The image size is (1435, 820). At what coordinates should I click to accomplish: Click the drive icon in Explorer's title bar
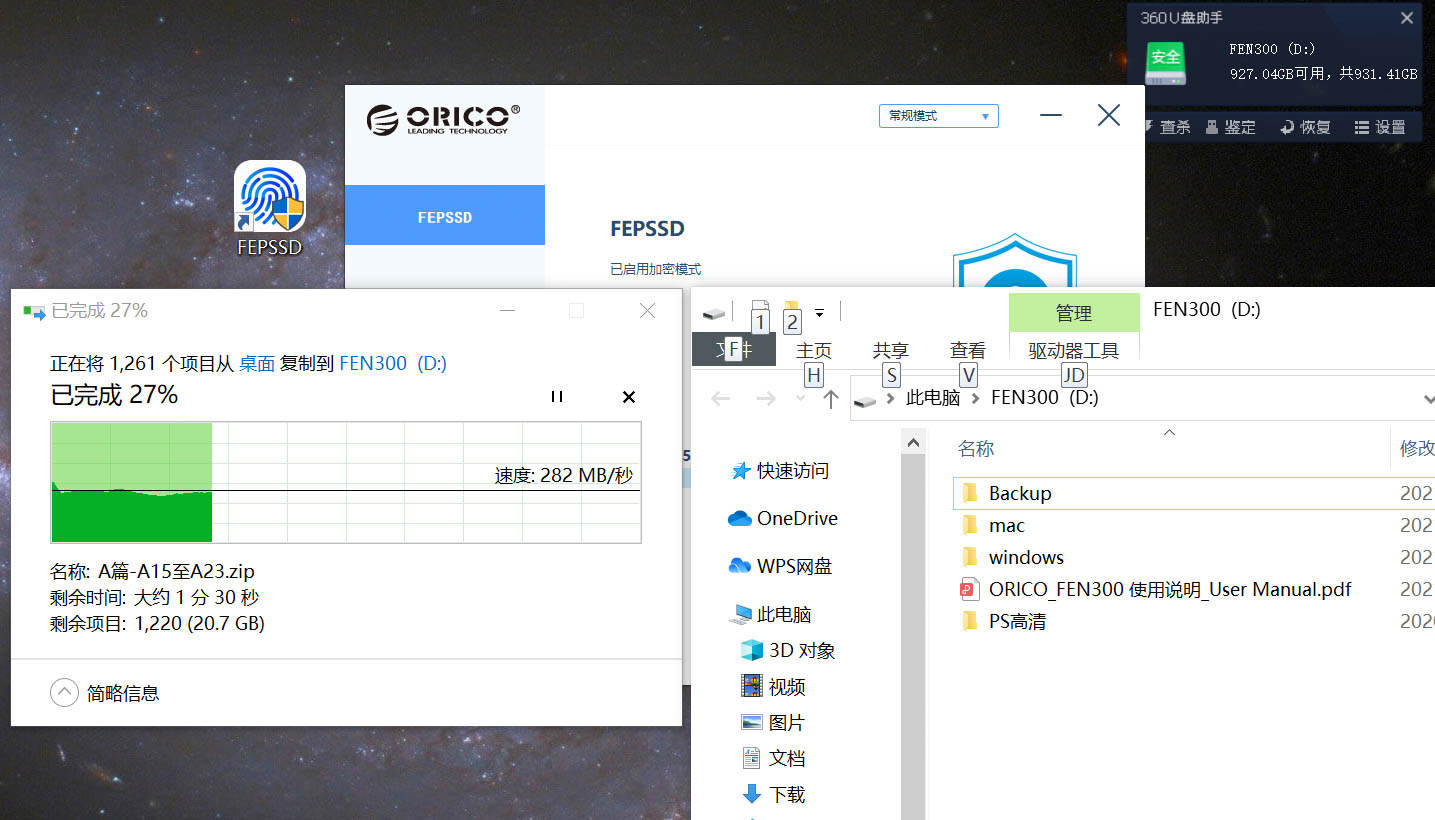pos(713,314)
